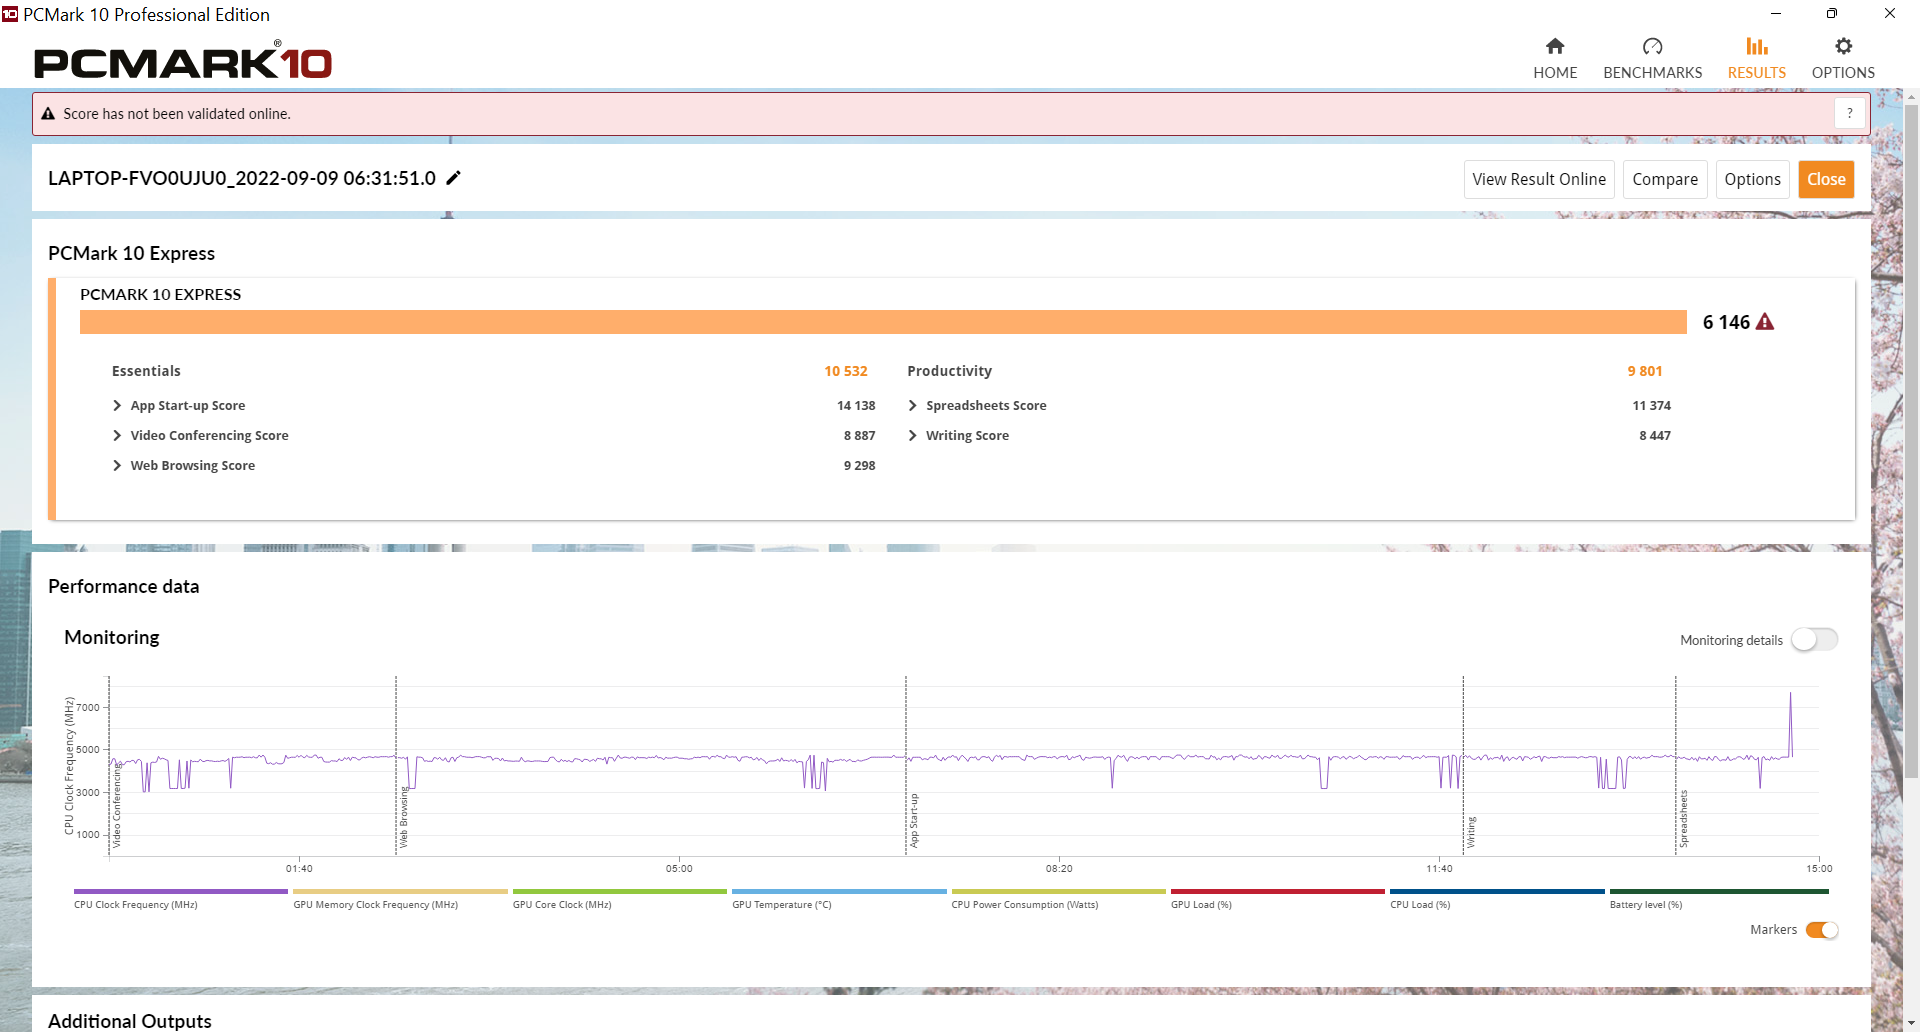The image size is (1920, 1032).
Task: Click the help question mark in warning banner
Action: (x=1850, y=114)
